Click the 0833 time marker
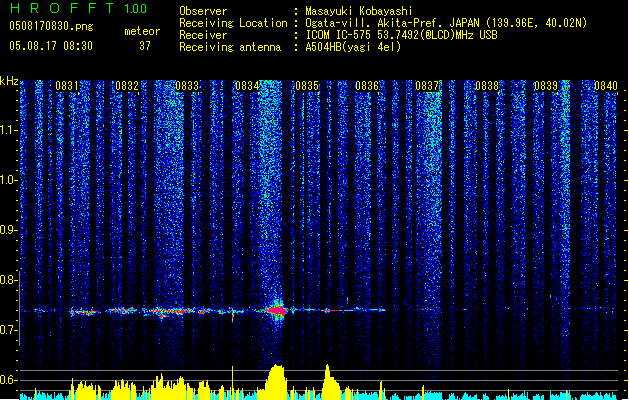The image size is (629, 400). point(187,86)
